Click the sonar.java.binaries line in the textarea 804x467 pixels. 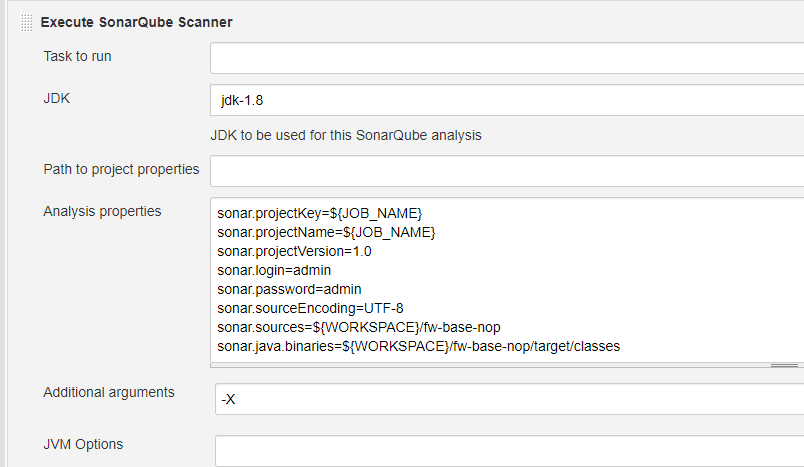418,346
